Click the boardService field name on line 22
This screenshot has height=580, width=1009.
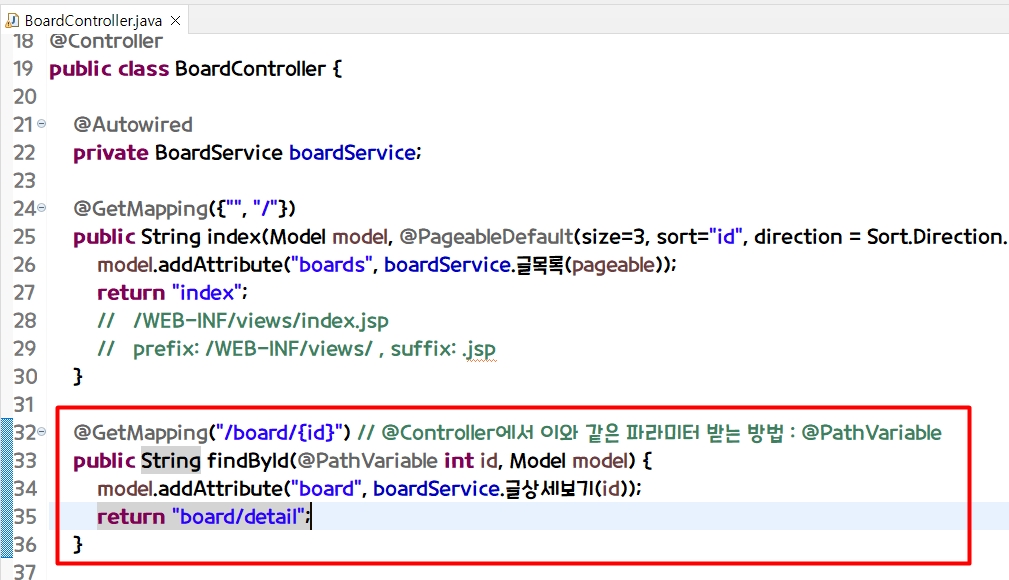pyautogui.click(x=353, y=153)
